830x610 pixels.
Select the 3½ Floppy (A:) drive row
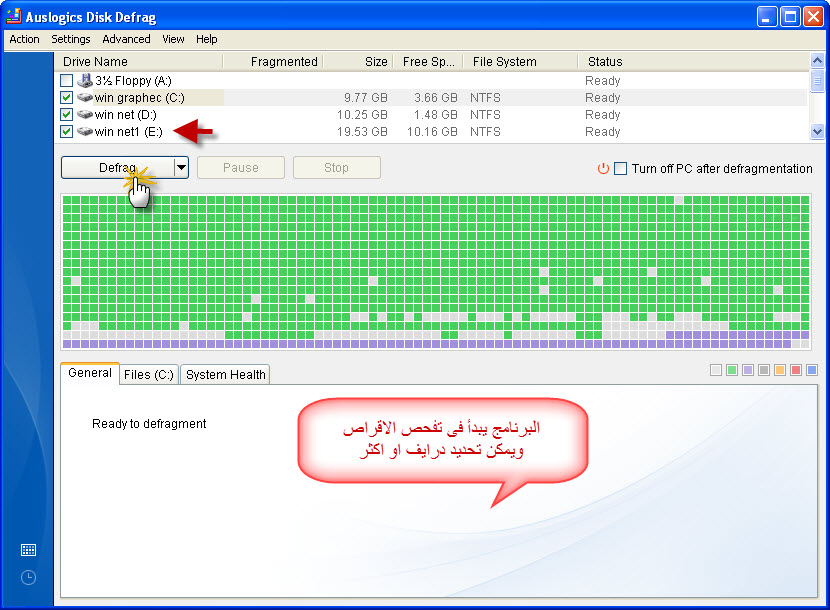(x=431, y=80)
